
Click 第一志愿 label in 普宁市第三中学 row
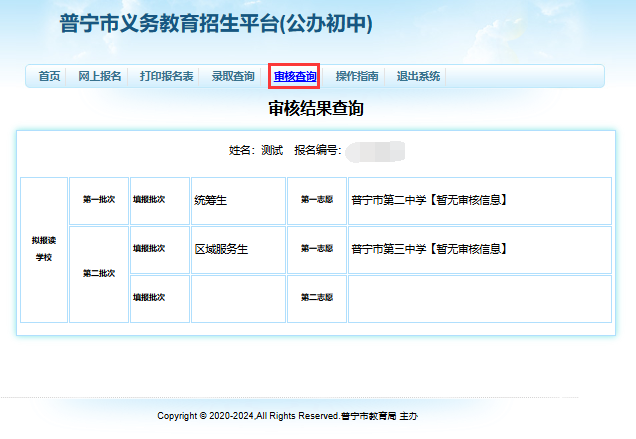click(x=317, y=249)
